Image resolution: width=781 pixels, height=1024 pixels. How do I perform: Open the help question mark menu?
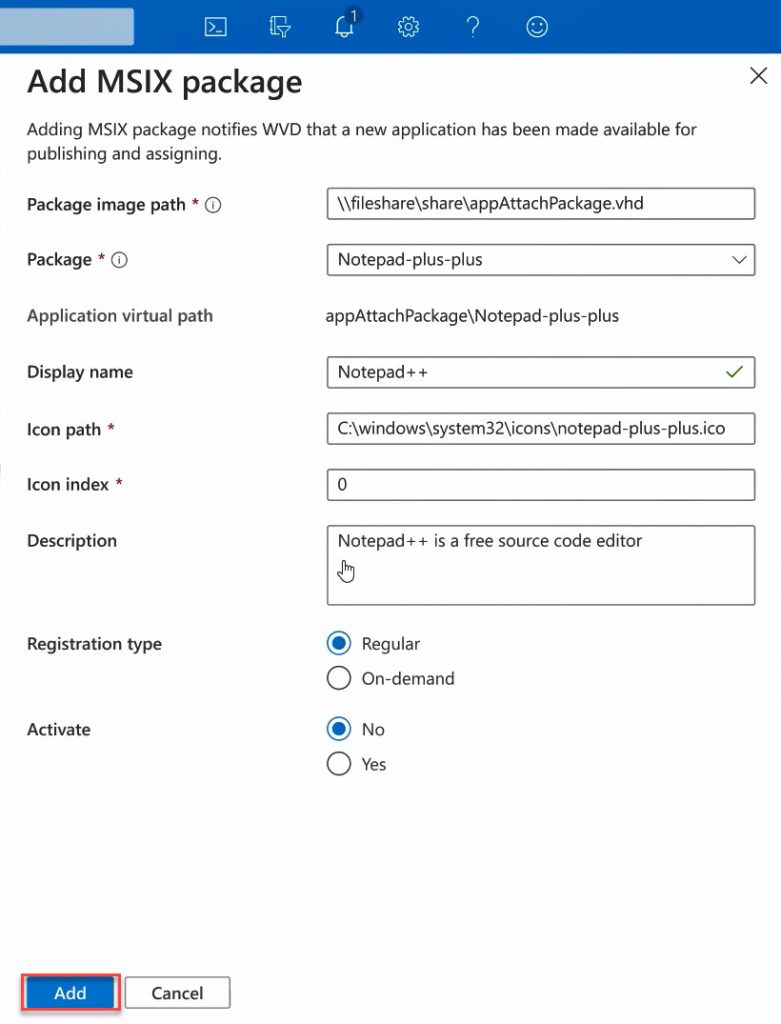click(x=472, y=27)
